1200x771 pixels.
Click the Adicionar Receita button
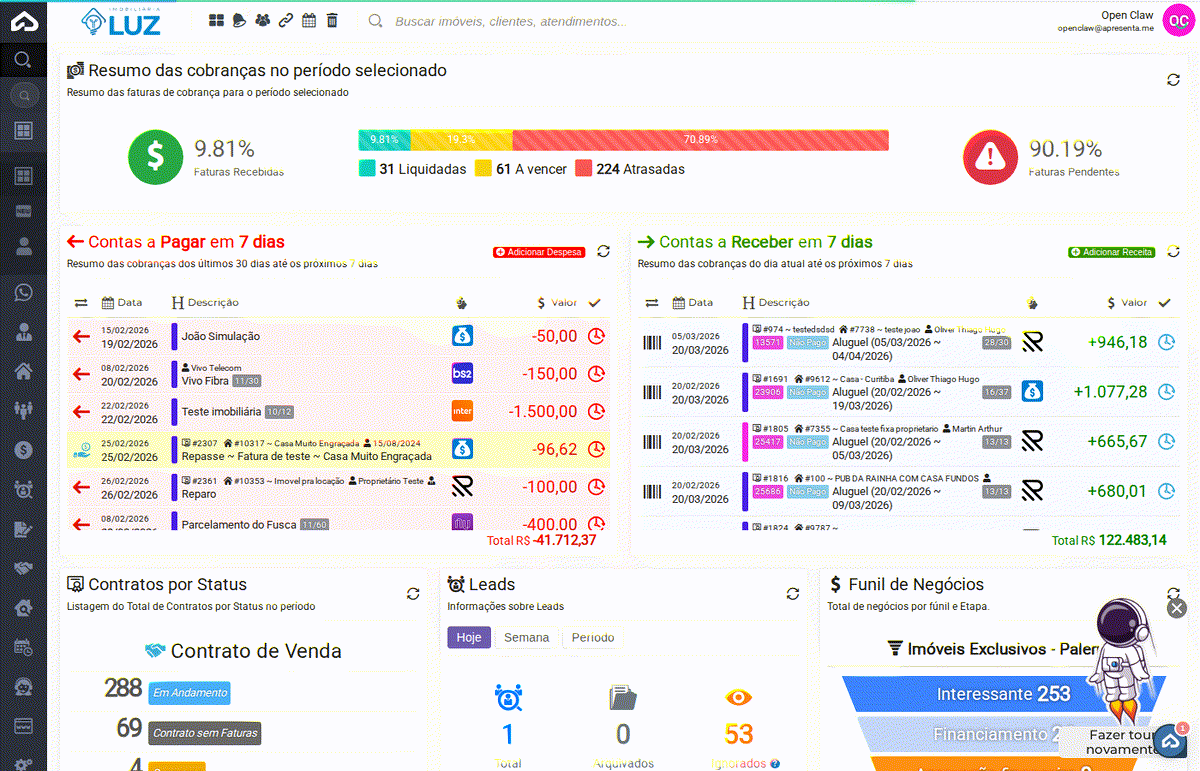tap(1110, 252)
